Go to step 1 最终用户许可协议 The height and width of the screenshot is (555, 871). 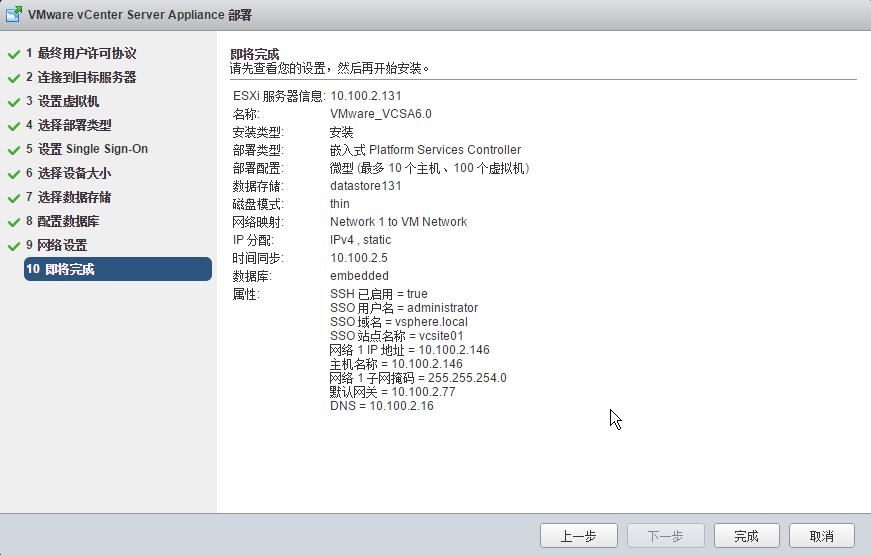tap(81, 53)
